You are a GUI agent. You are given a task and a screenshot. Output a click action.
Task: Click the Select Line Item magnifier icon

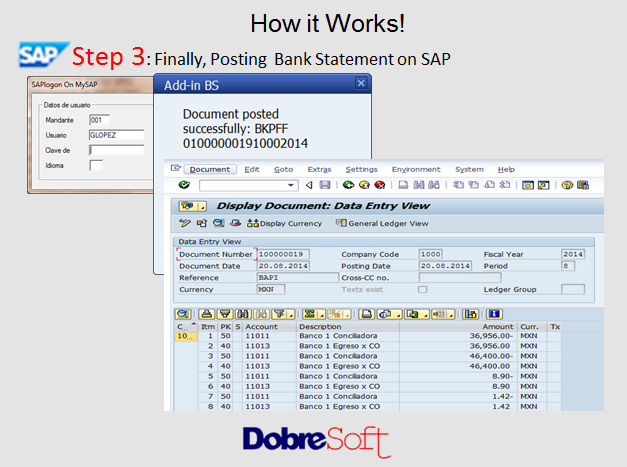[218, 223]
